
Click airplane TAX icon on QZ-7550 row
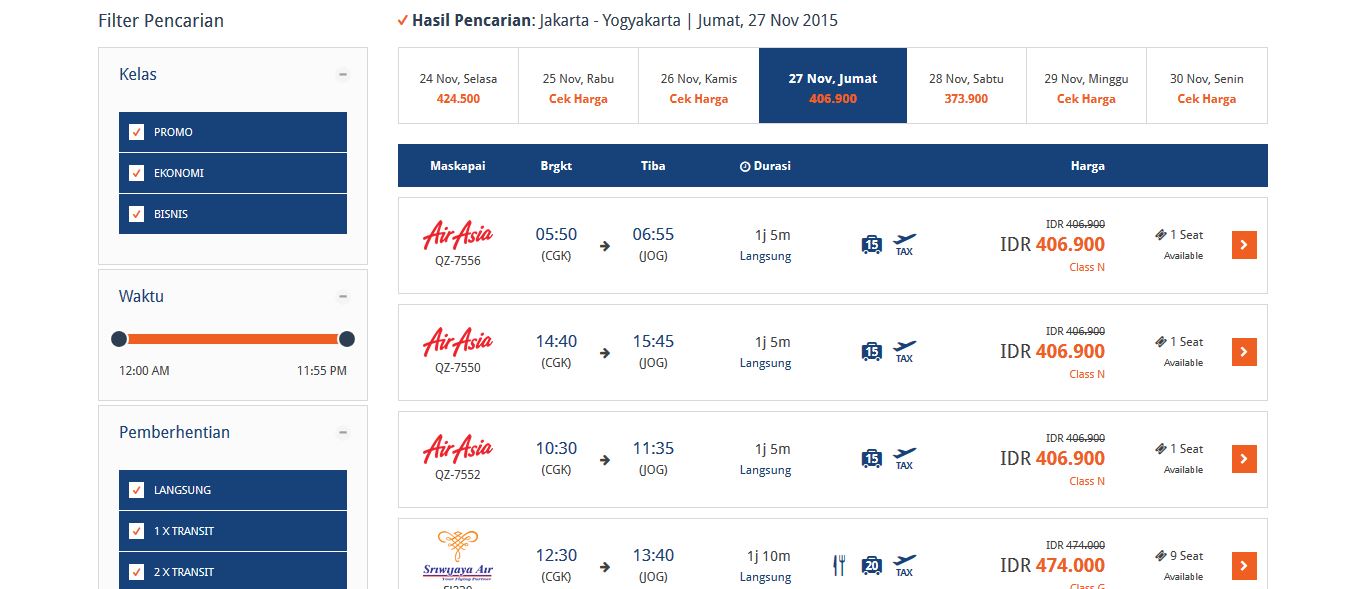pos(904,352)
